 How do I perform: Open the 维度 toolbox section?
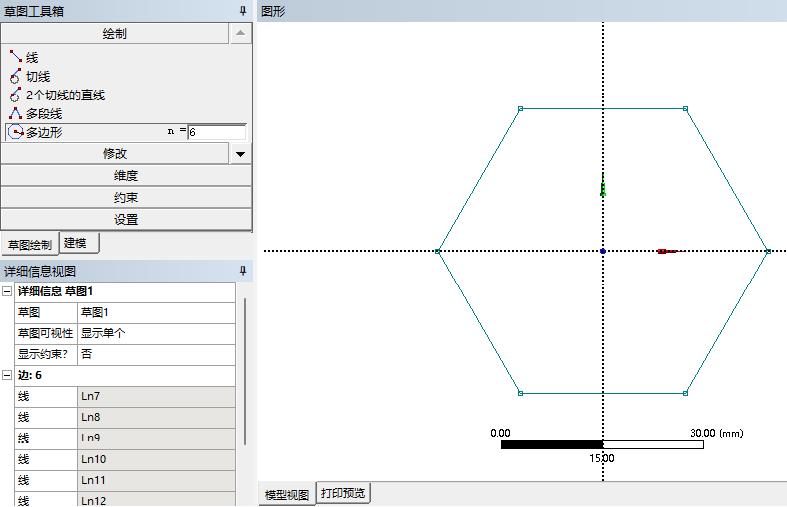tap(126, 176)
